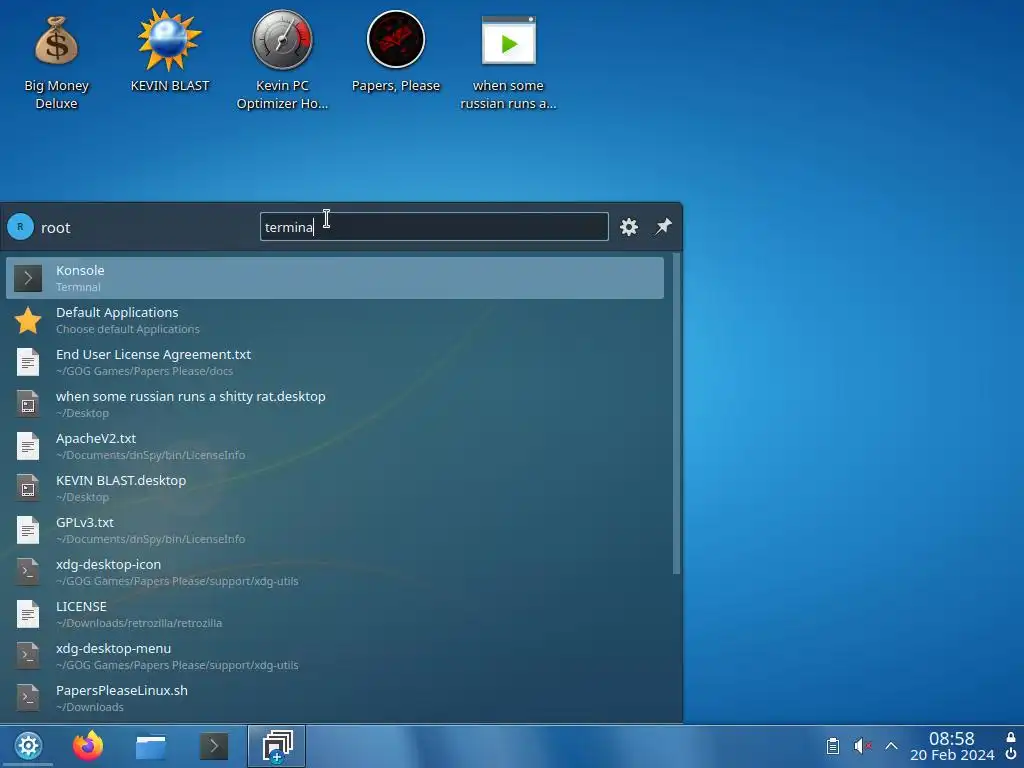This screenshot has width=1024, height=768.
Task: Click the '~/Downloads/retrozilla/retrozilla' path text
Action: click(139, 623)
